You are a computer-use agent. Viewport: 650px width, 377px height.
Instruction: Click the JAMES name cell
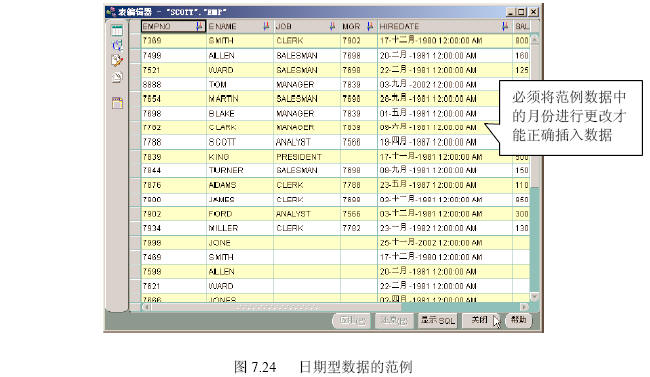tap(240, 199)
